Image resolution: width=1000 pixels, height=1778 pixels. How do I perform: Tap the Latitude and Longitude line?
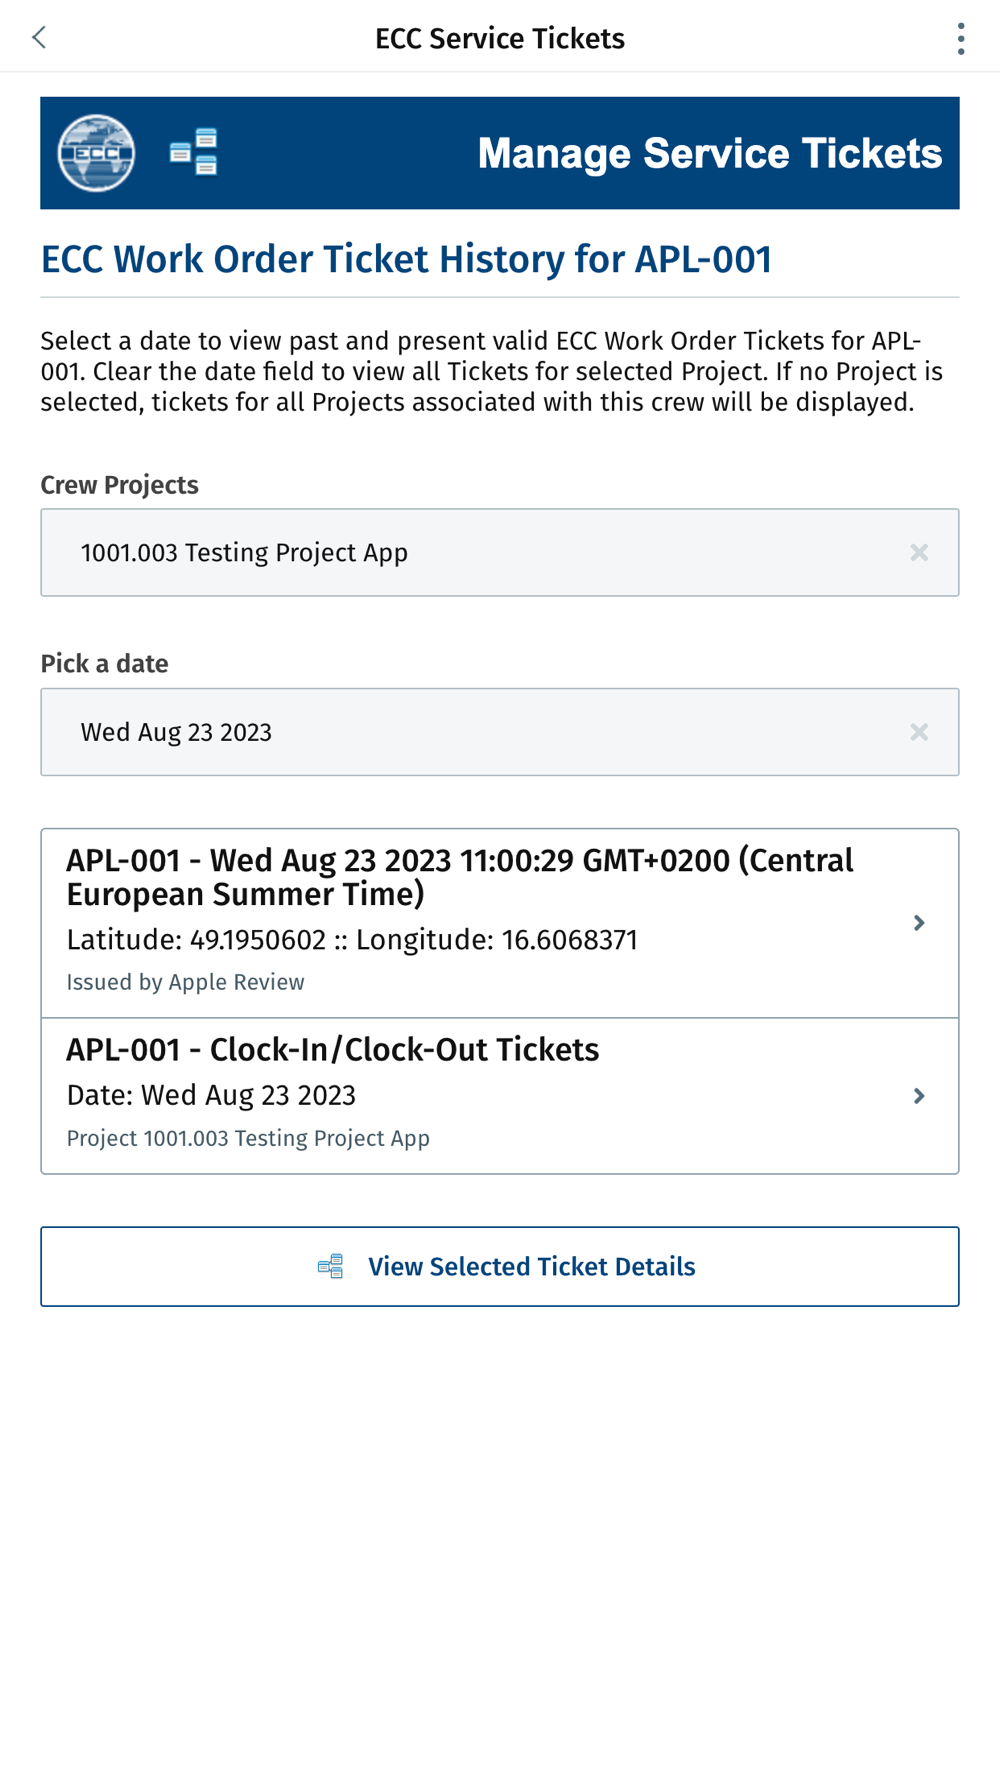tap(352, 940)
